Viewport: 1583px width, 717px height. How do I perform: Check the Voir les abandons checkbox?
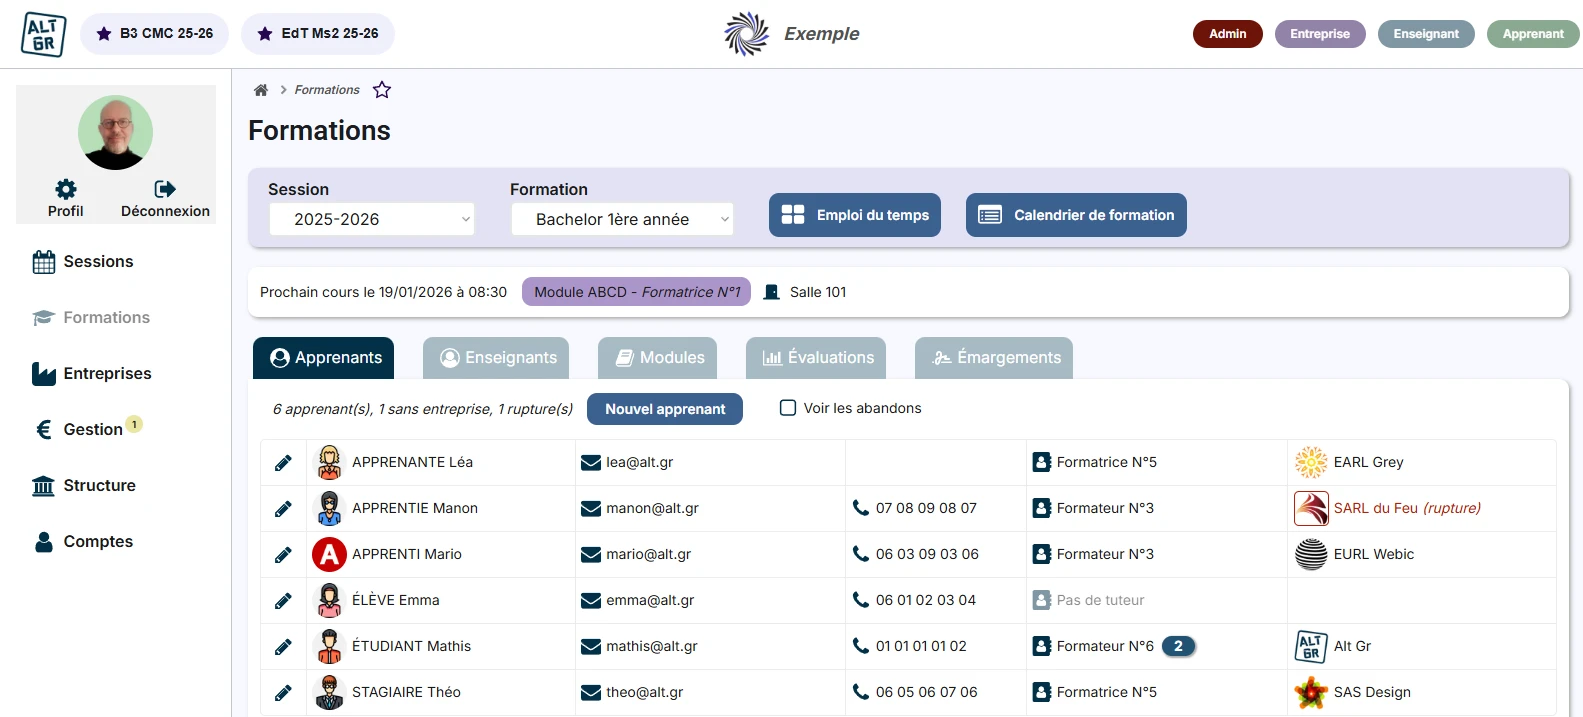(x=788, y=408)
